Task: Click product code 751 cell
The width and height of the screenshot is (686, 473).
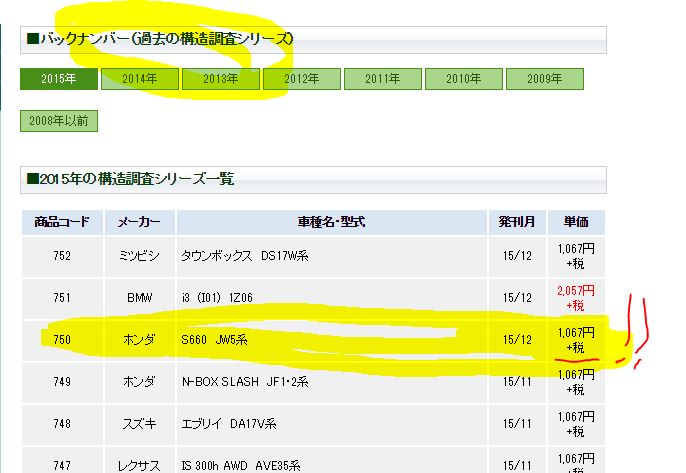Action: 62,298
